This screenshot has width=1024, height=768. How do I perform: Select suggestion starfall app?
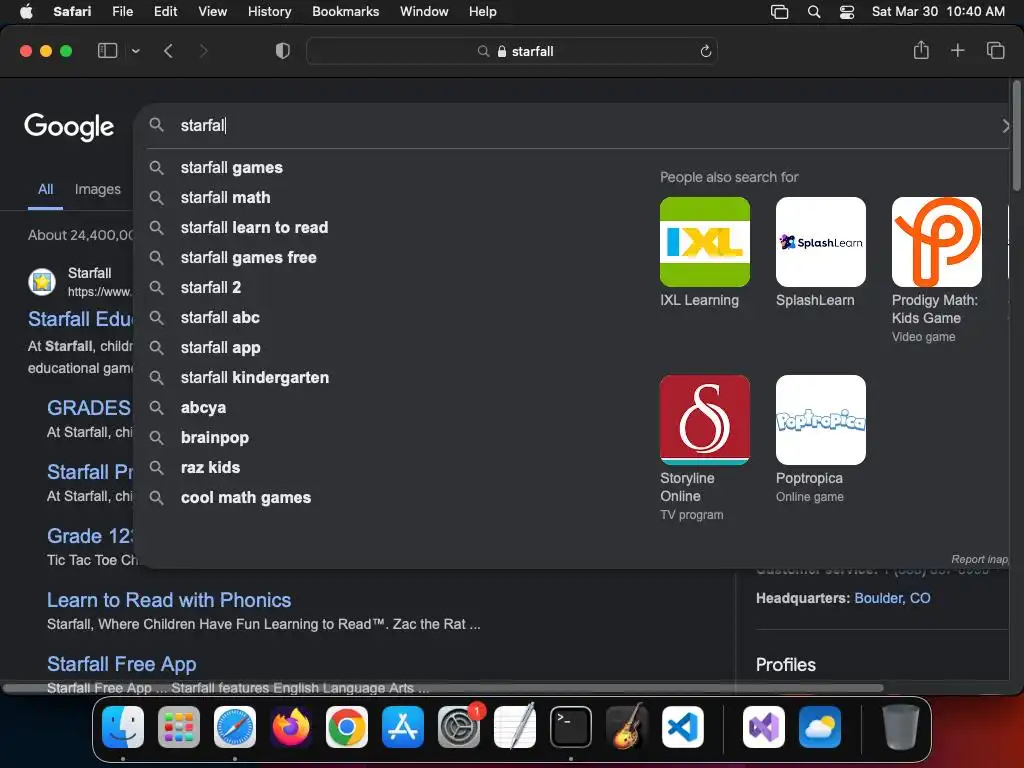(220, 347)
